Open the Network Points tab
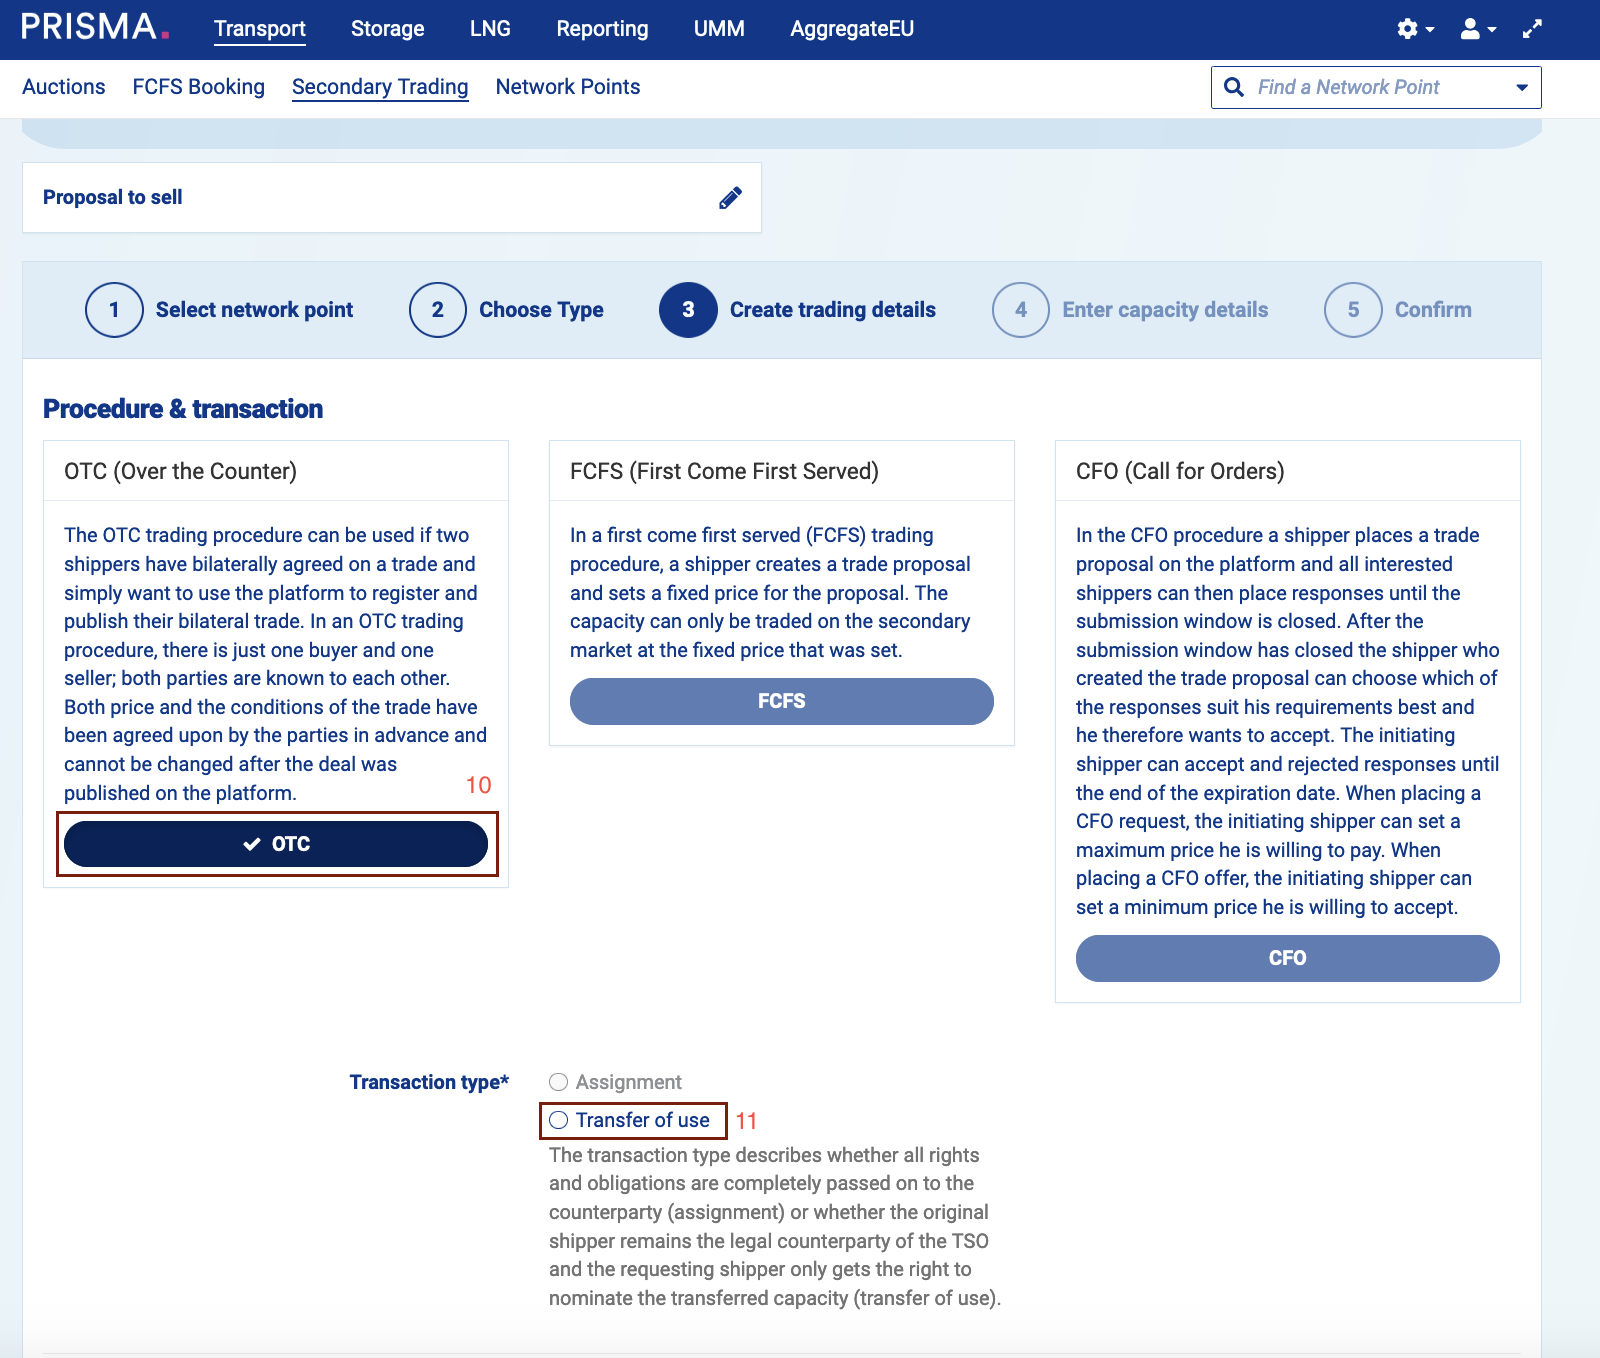This screenshot has width=1600, height=1358. (x=567, y=87)
